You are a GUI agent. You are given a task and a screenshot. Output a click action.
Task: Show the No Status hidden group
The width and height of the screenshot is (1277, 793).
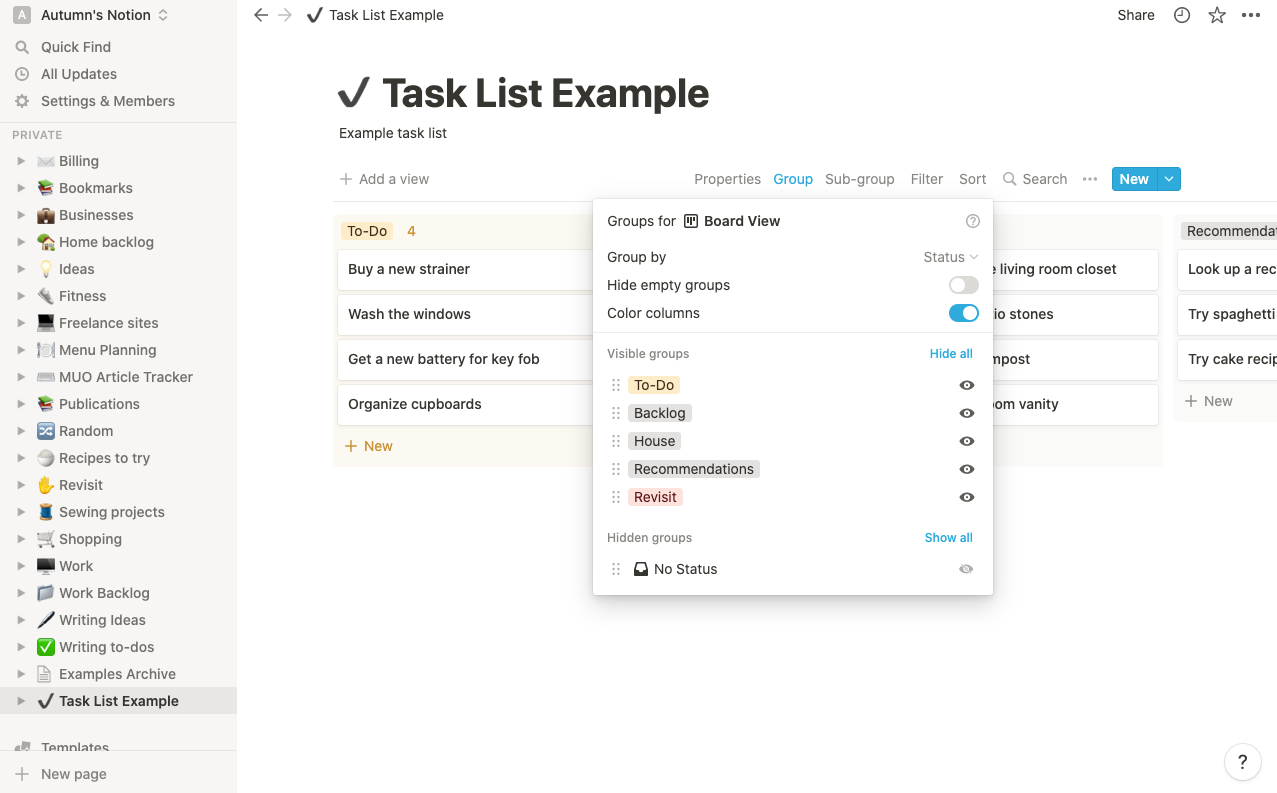pos(966,569)
